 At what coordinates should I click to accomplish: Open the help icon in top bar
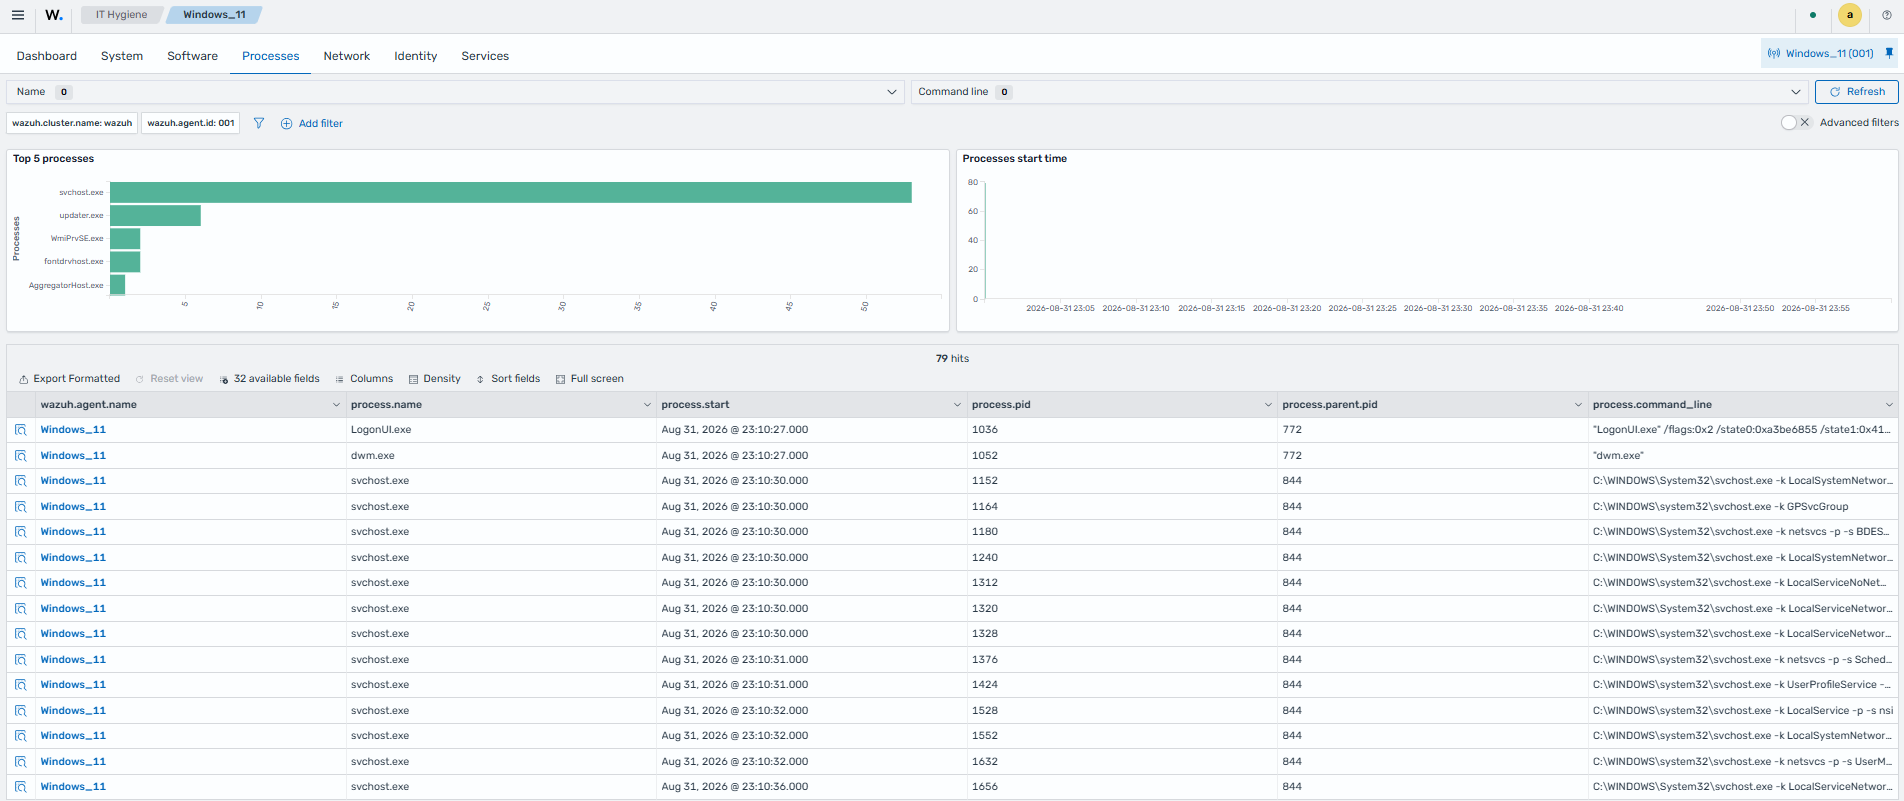click(x=1887, y=15)
